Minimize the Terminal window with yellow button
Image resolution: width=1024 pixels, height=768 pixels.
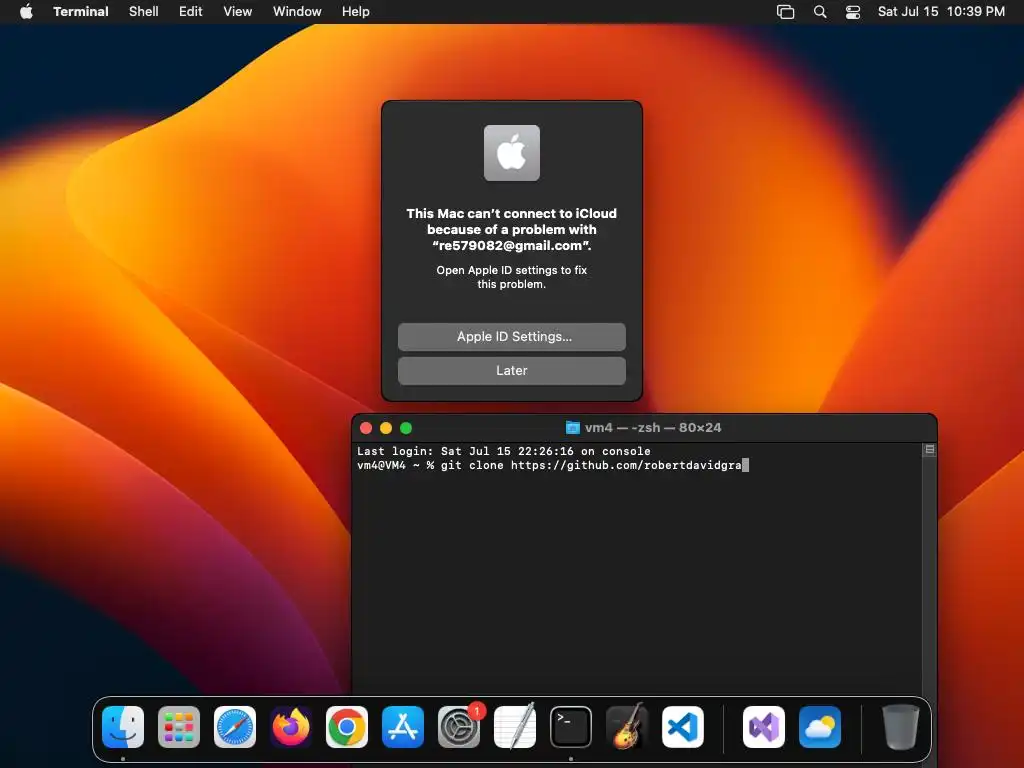coord(386,428)
